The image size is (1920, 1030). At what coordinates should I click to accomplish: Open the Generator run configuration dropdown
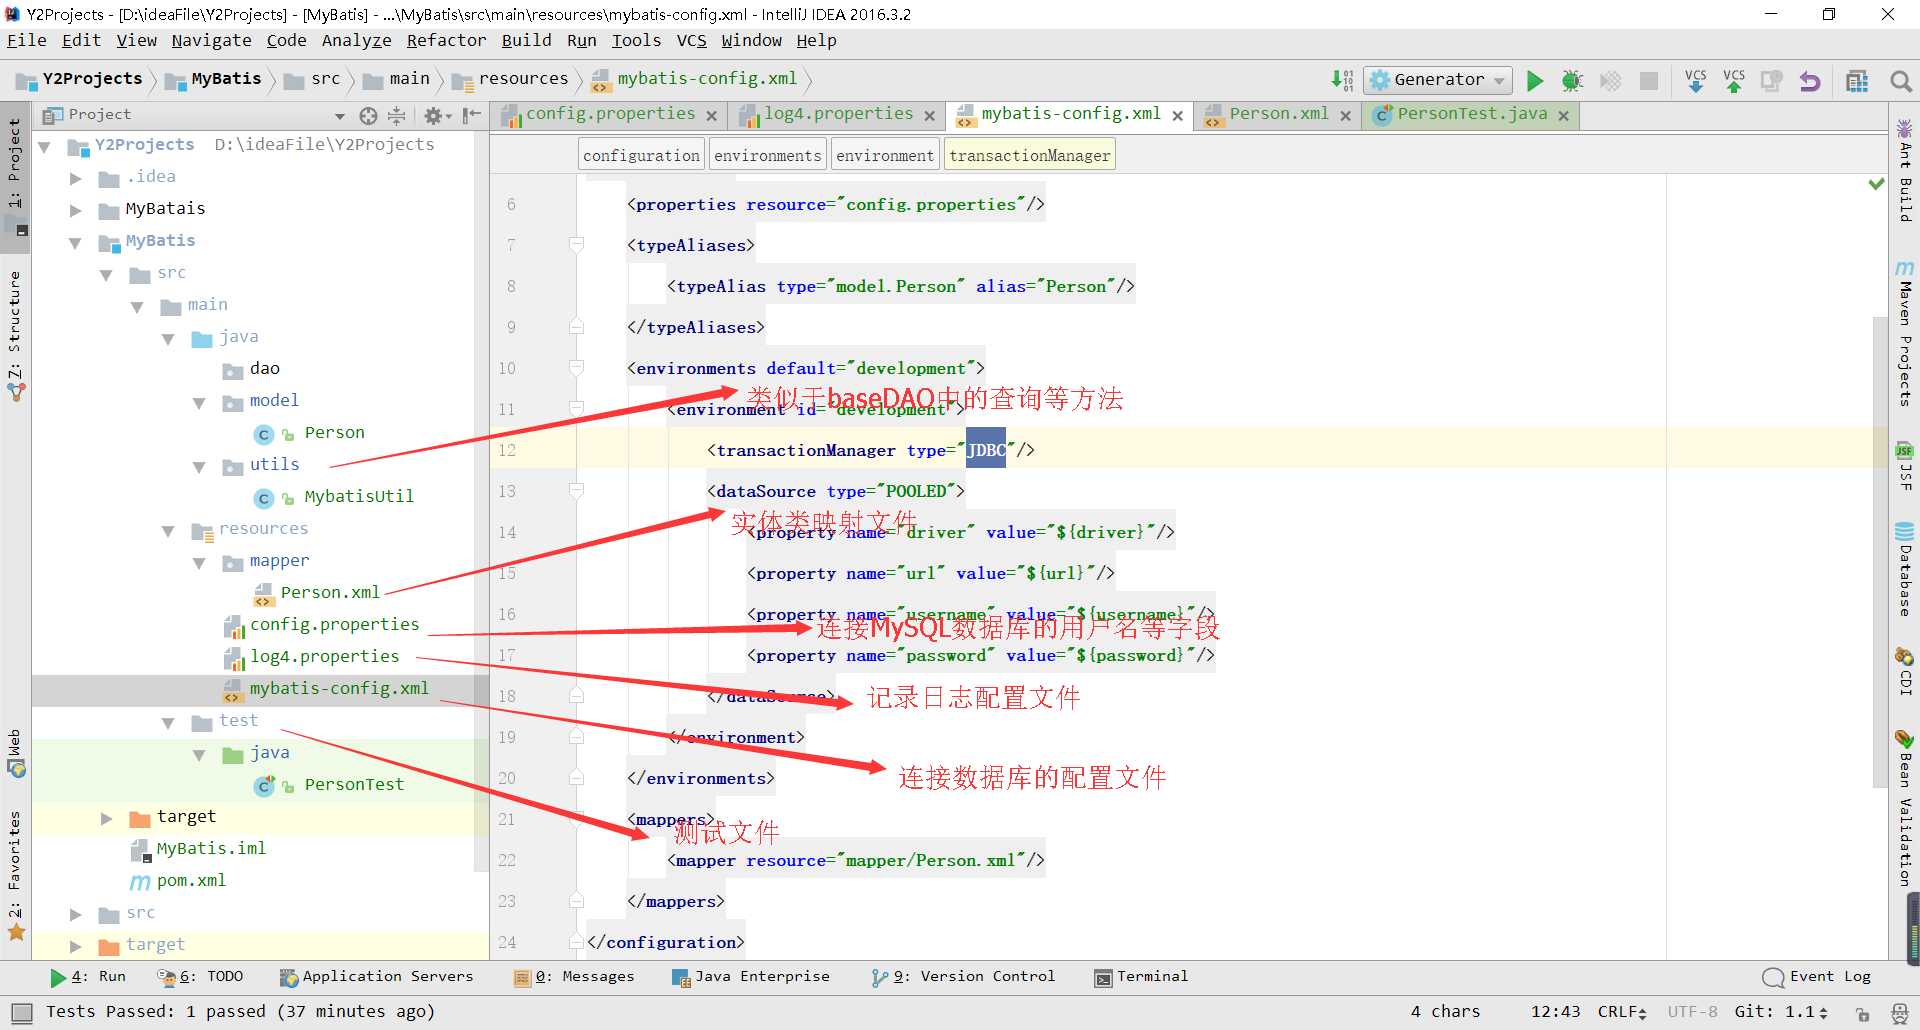1438,80
